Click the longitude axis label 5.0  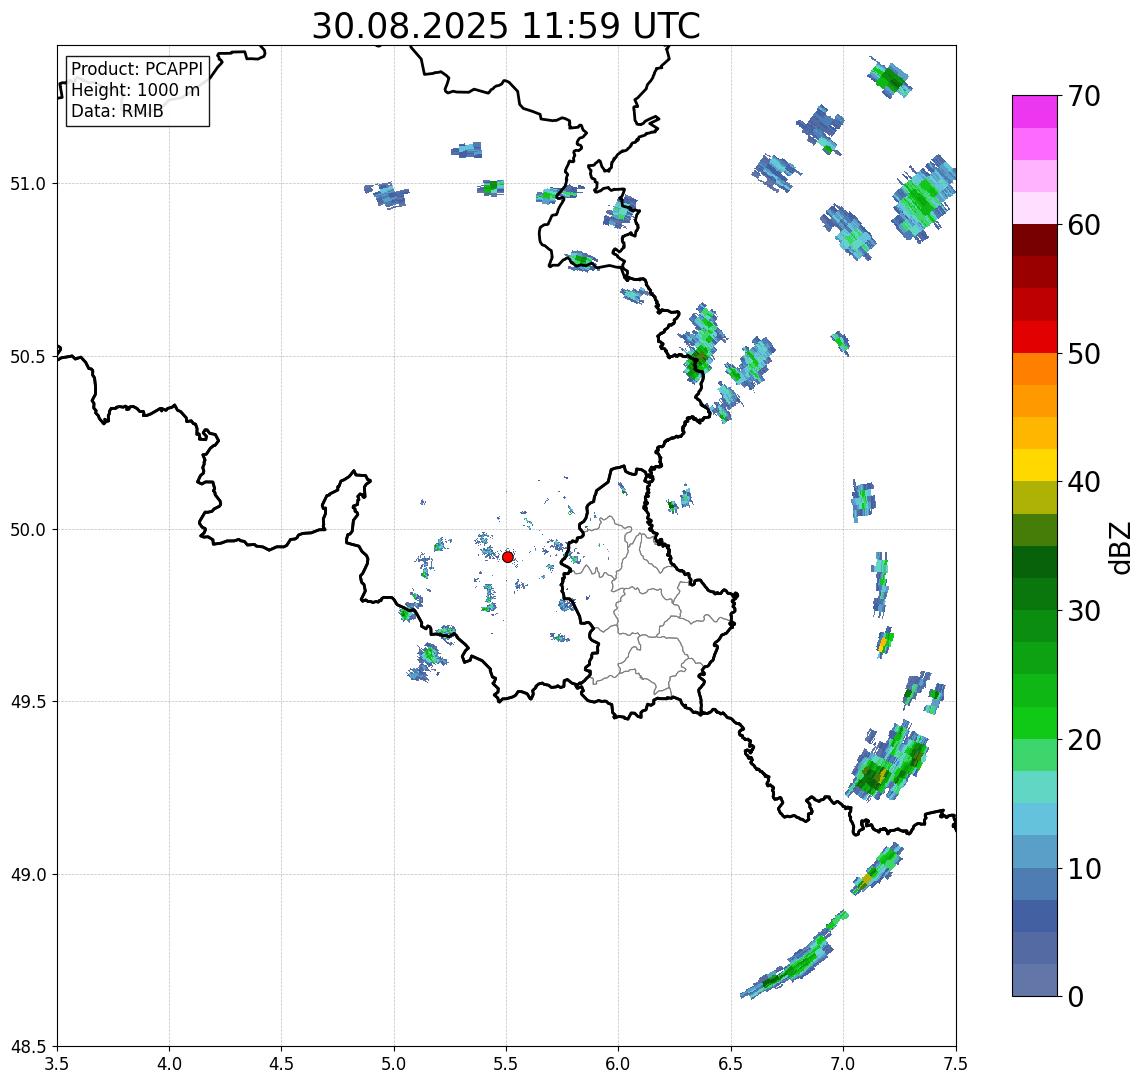[x=394, y=1063]
